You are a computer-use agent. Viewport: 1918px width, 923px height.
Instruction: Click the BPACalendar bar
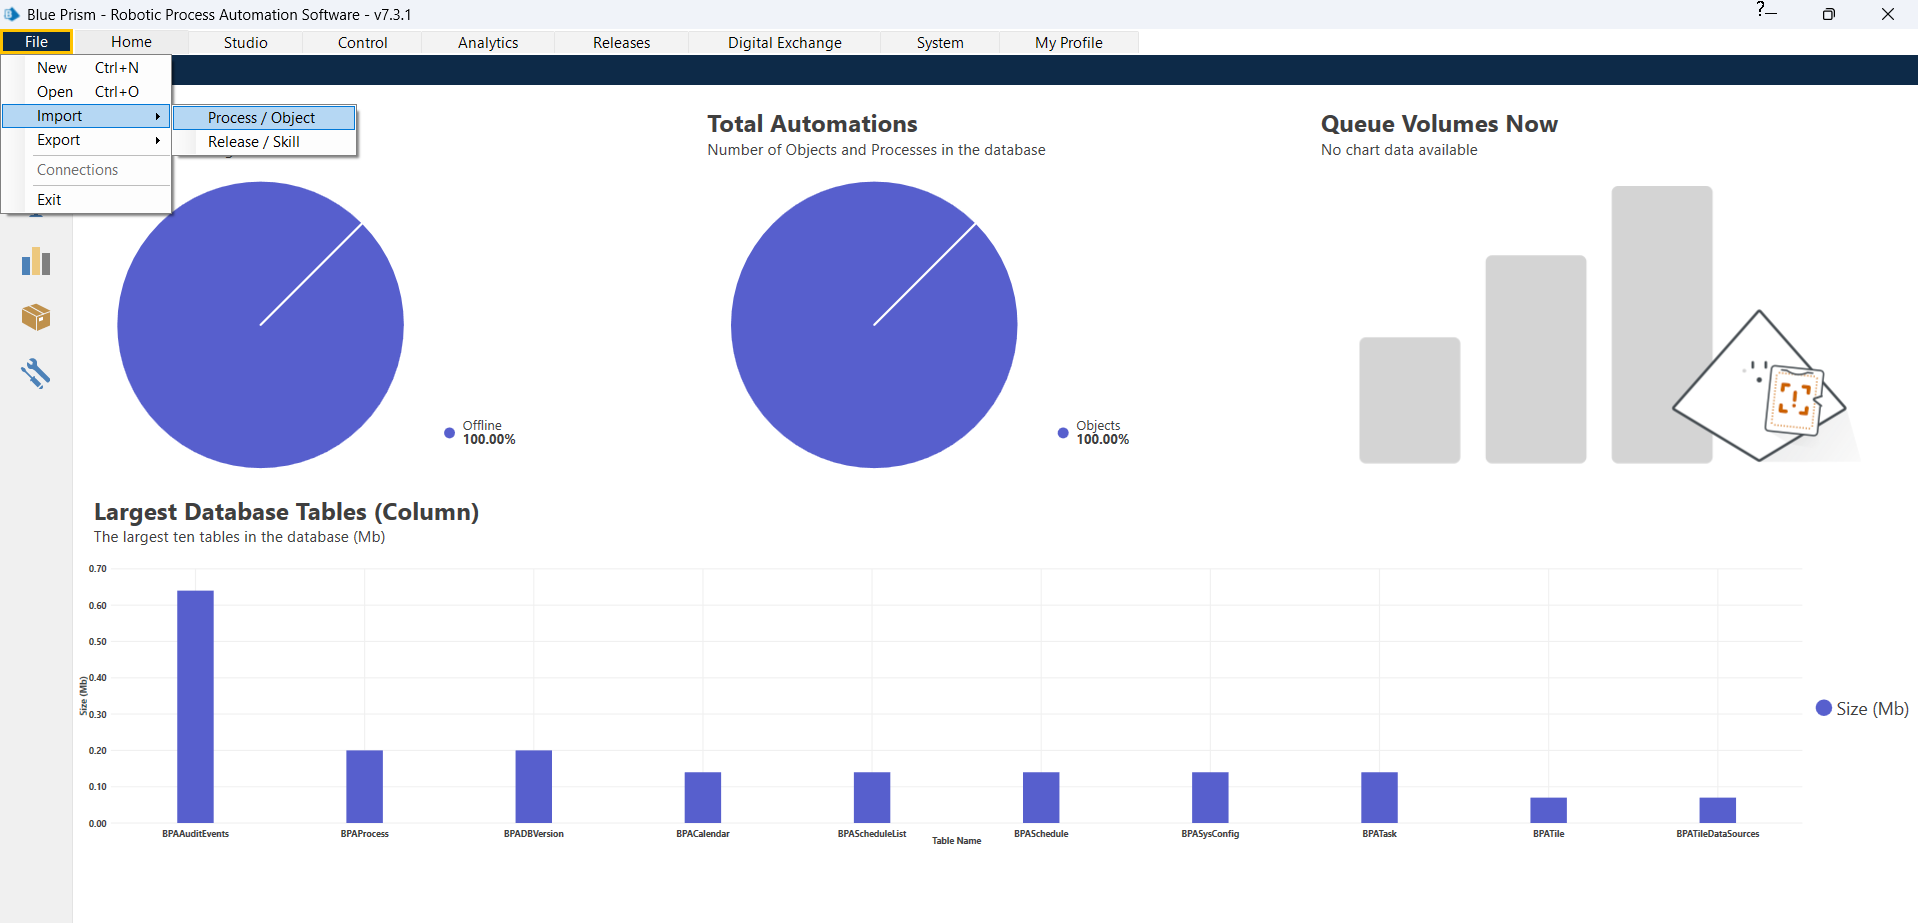pos(702,798)
